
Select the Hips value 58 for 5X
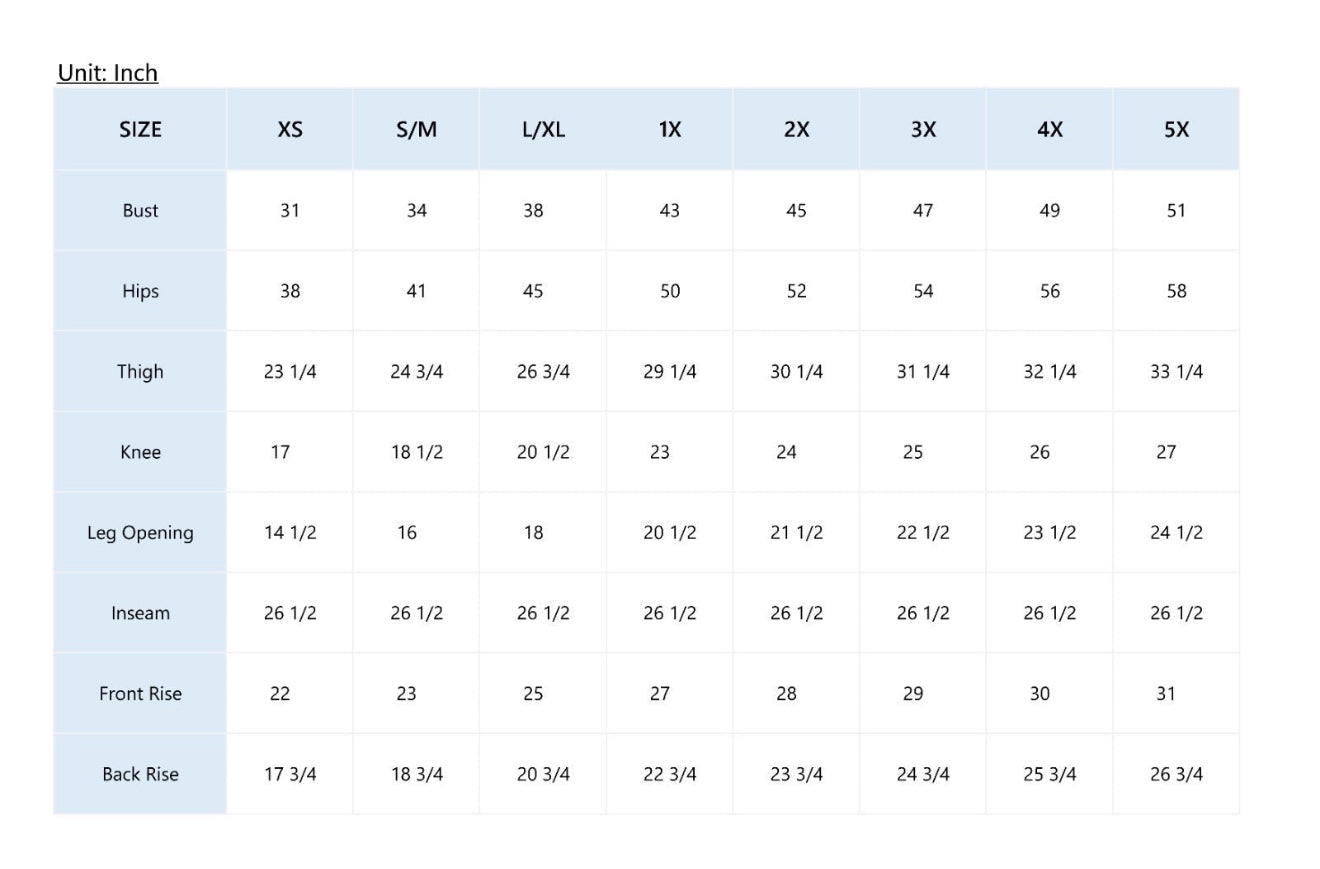point(1176,291)
